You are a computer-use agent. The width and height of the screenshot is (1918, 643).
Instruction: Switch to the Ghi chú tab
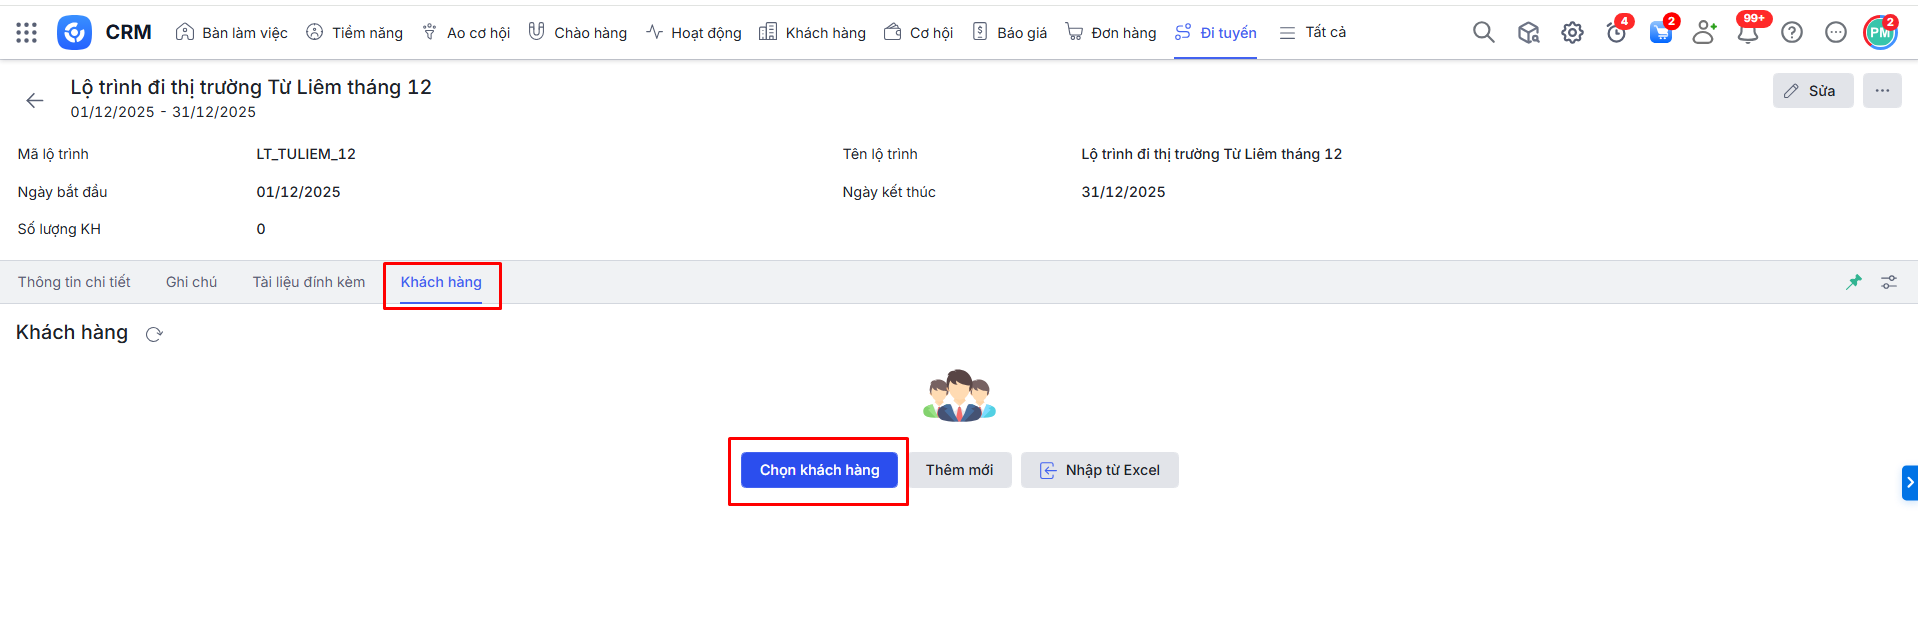(191, 282)
